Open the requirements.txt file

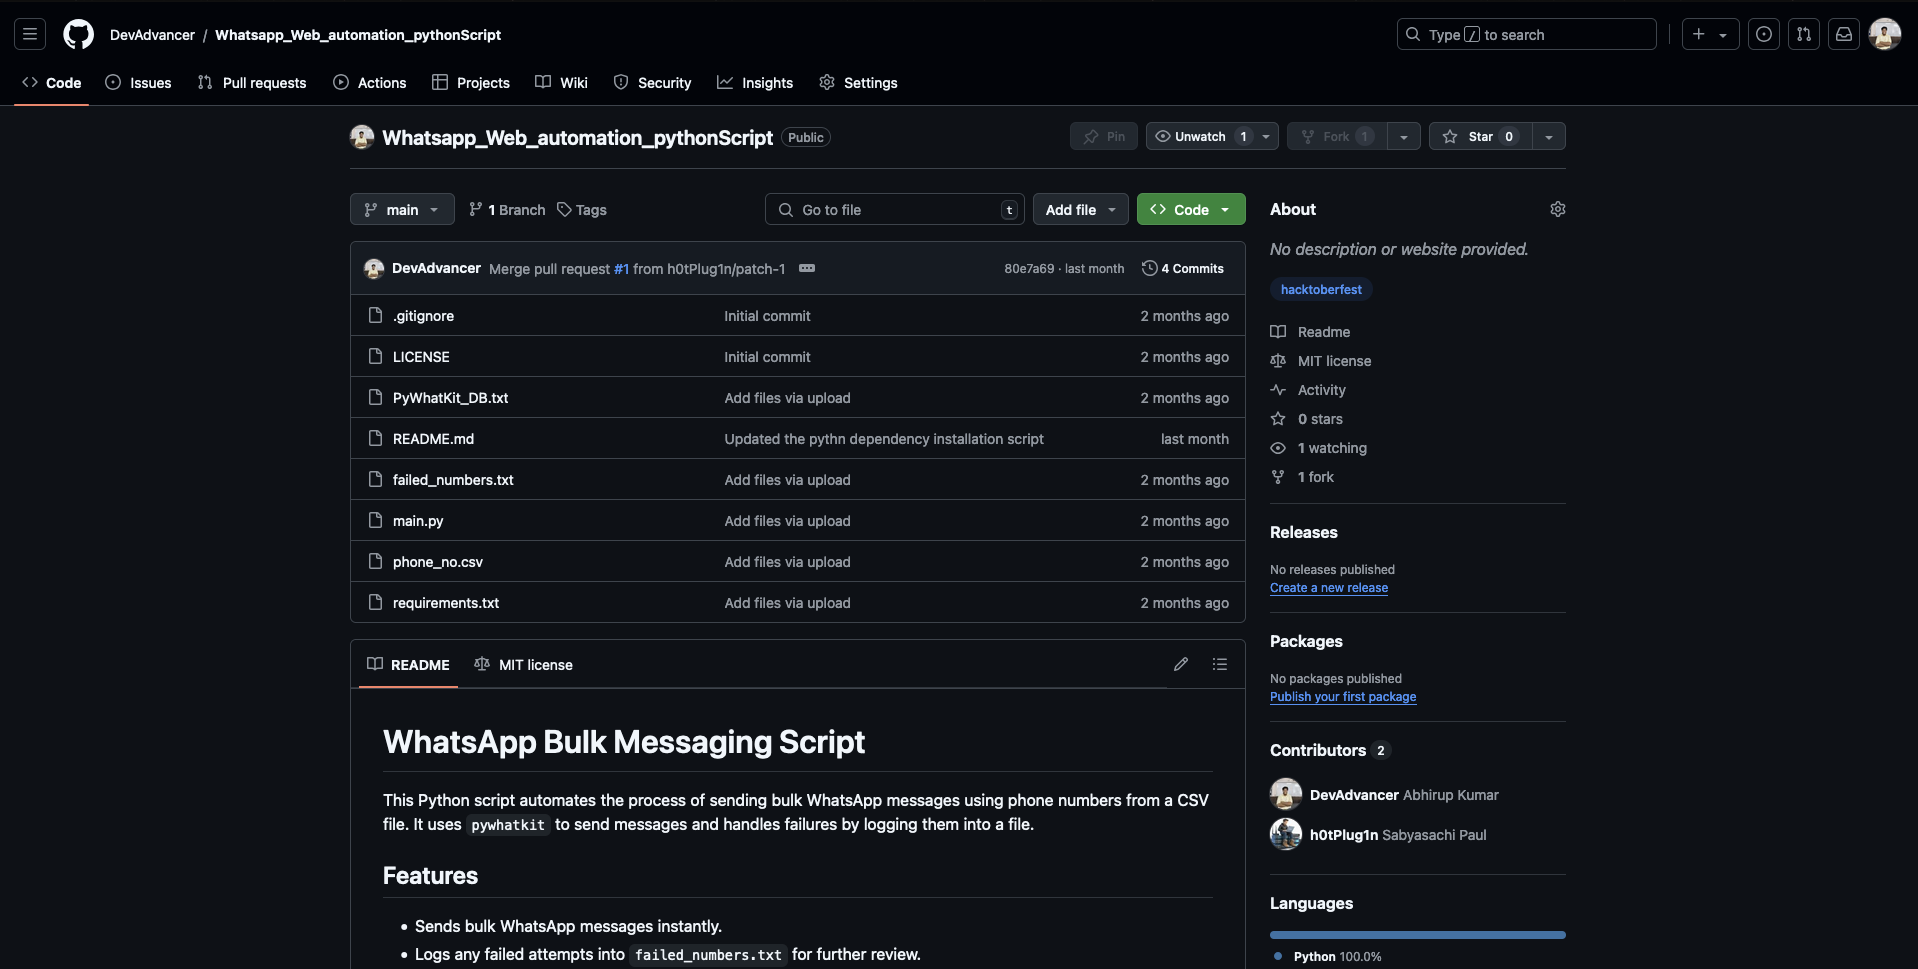[x=446, y=602]
